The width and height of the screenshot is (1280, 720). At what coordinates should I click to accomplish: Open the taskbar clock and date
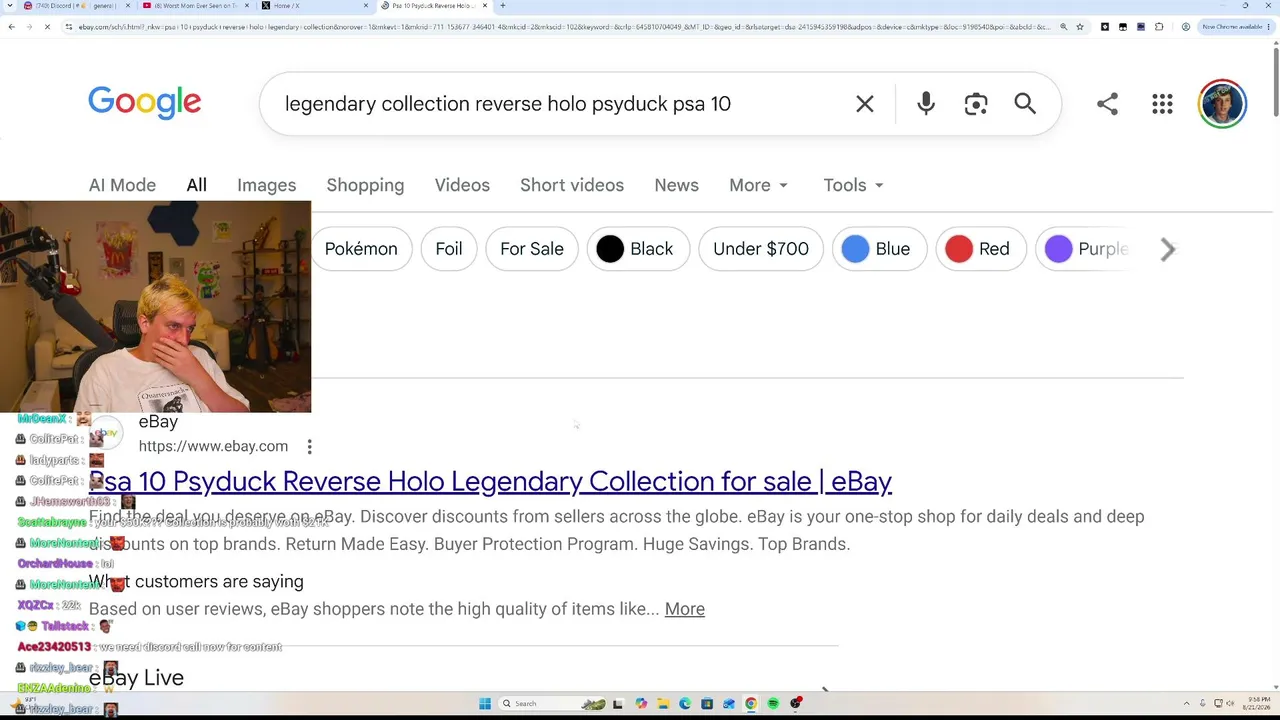tap(1257, 704)
